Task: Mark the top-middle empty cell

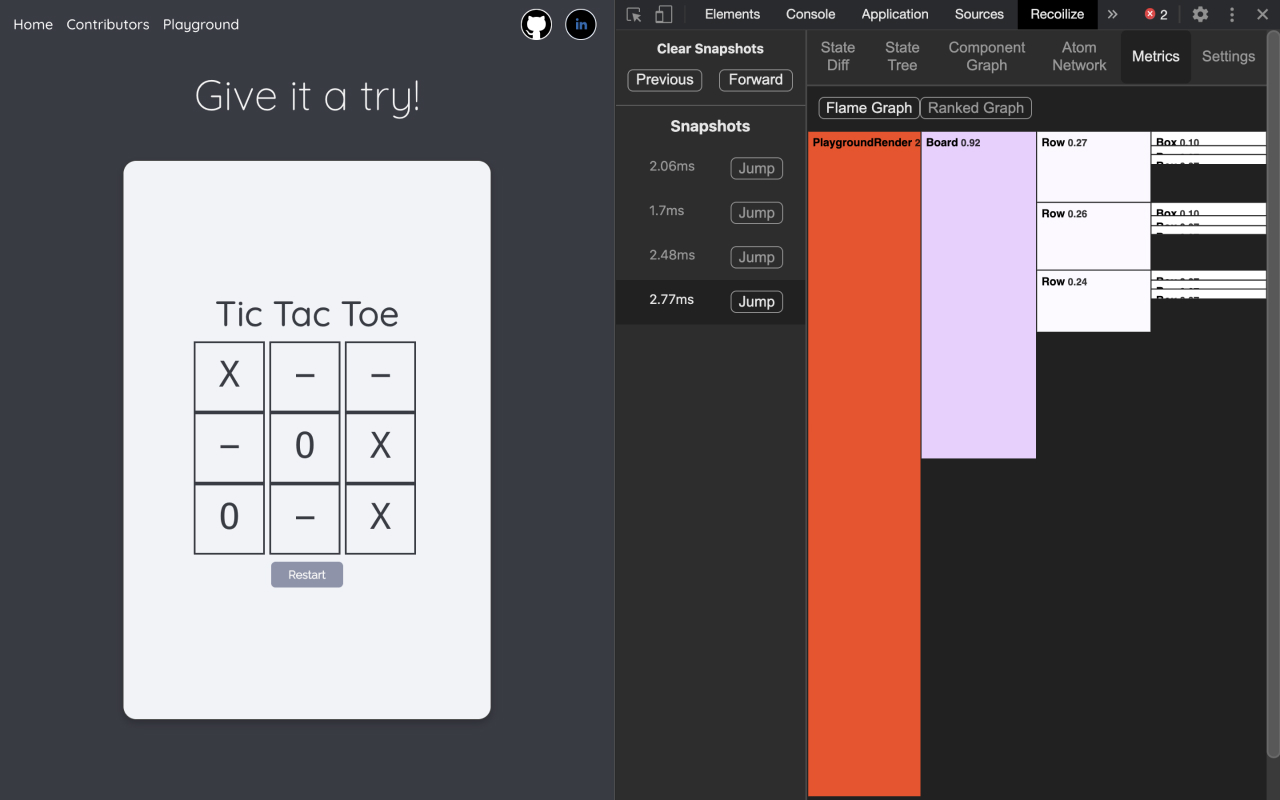Action: click(305, 376)
